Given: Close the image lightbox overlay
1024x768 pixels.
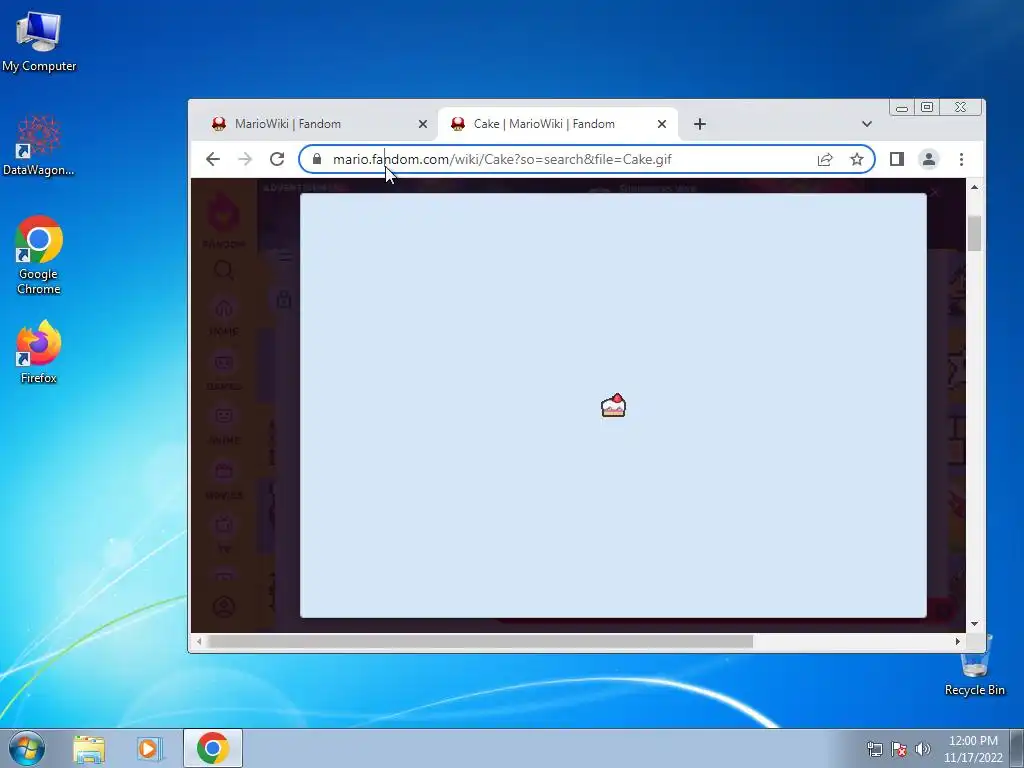Looking at the screenshot, I should 935,192.
